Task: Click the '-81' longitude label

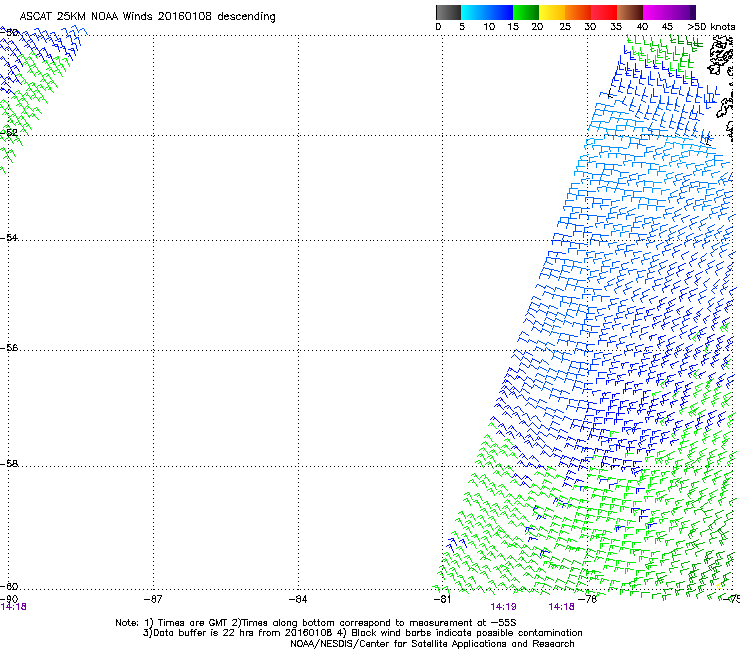Action: coord(442,599)
